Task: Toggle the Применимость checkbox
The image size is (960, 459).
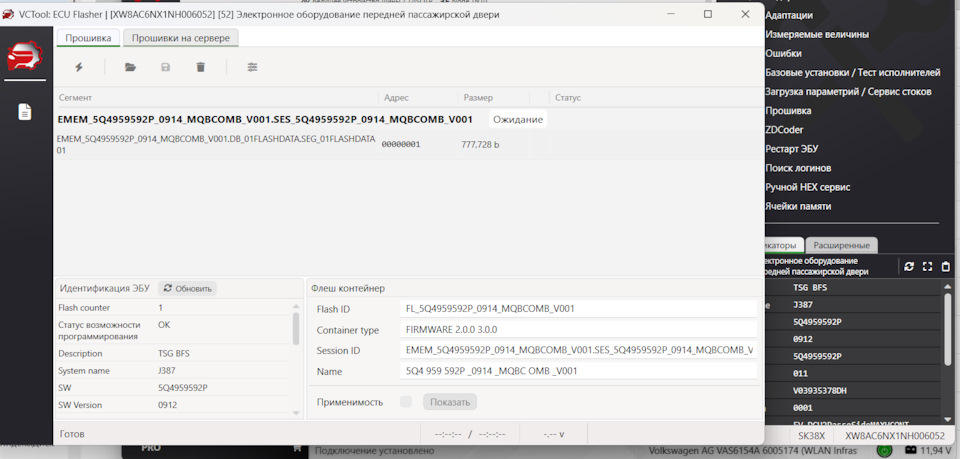Action: (405, 402)
